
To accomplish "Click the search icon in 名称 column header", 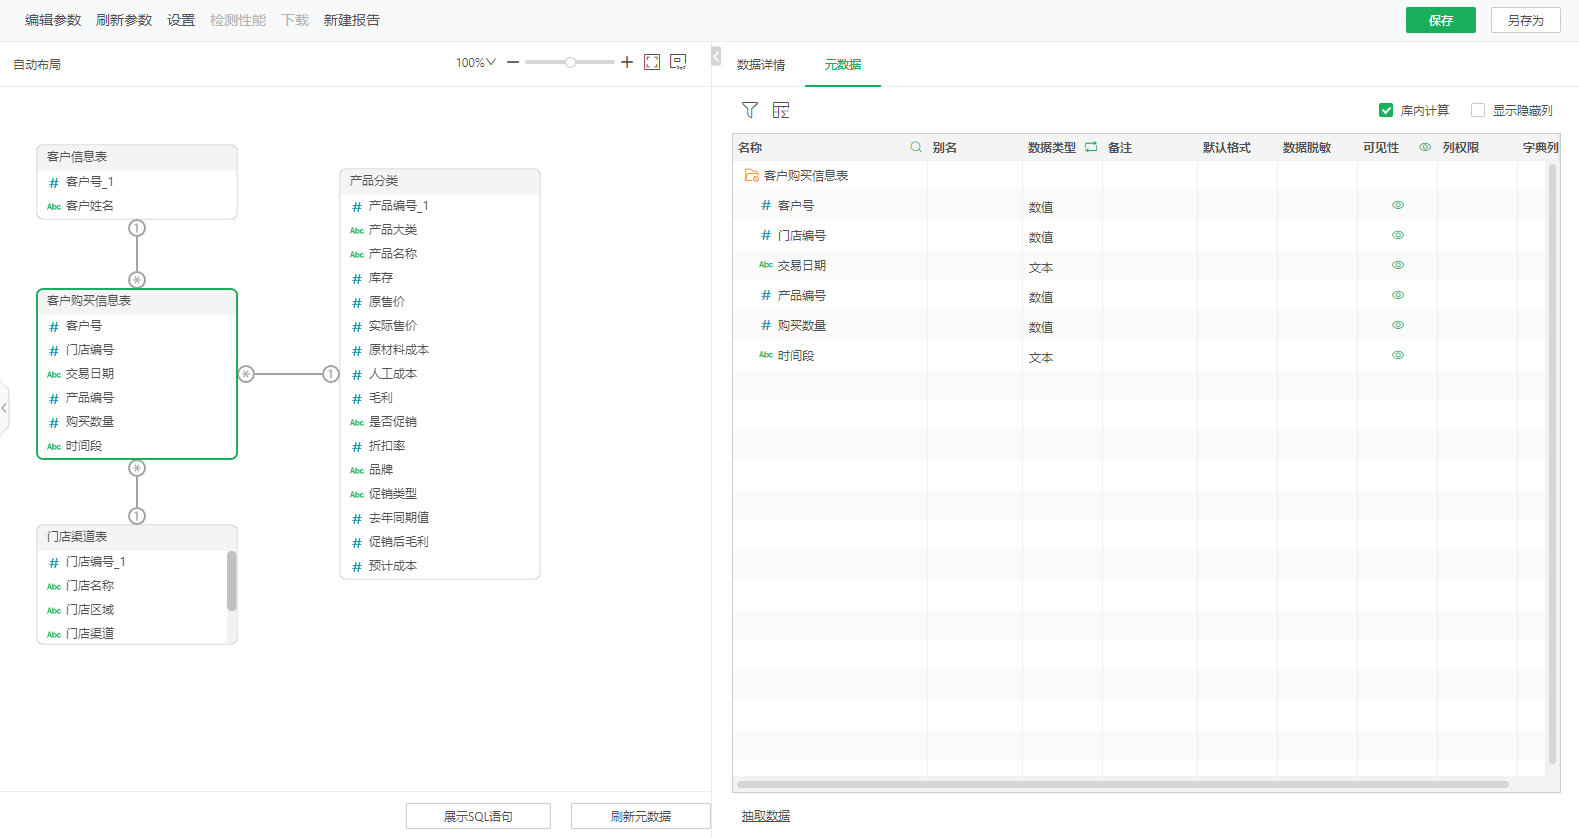I will [916, 147].
